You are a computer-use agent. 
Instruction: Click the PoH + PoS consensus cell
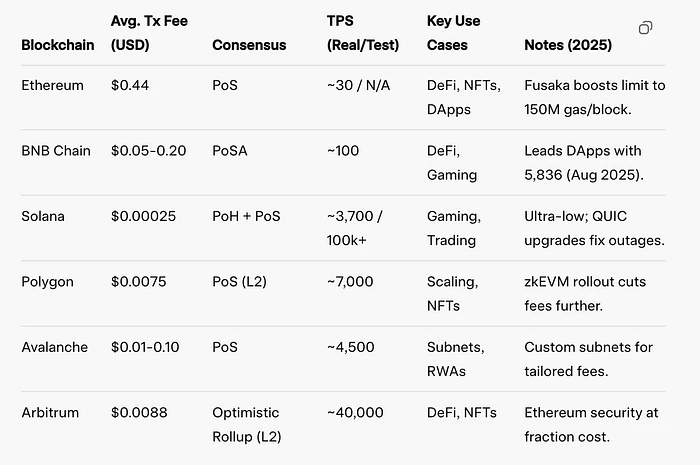(x=249, y=217)
